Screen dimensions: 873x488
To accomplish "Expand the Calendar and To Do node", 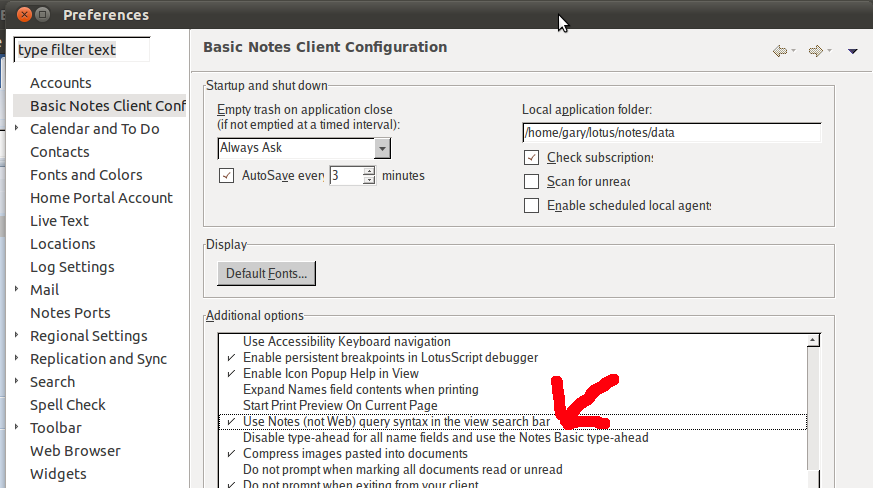I will coord(16,128).
